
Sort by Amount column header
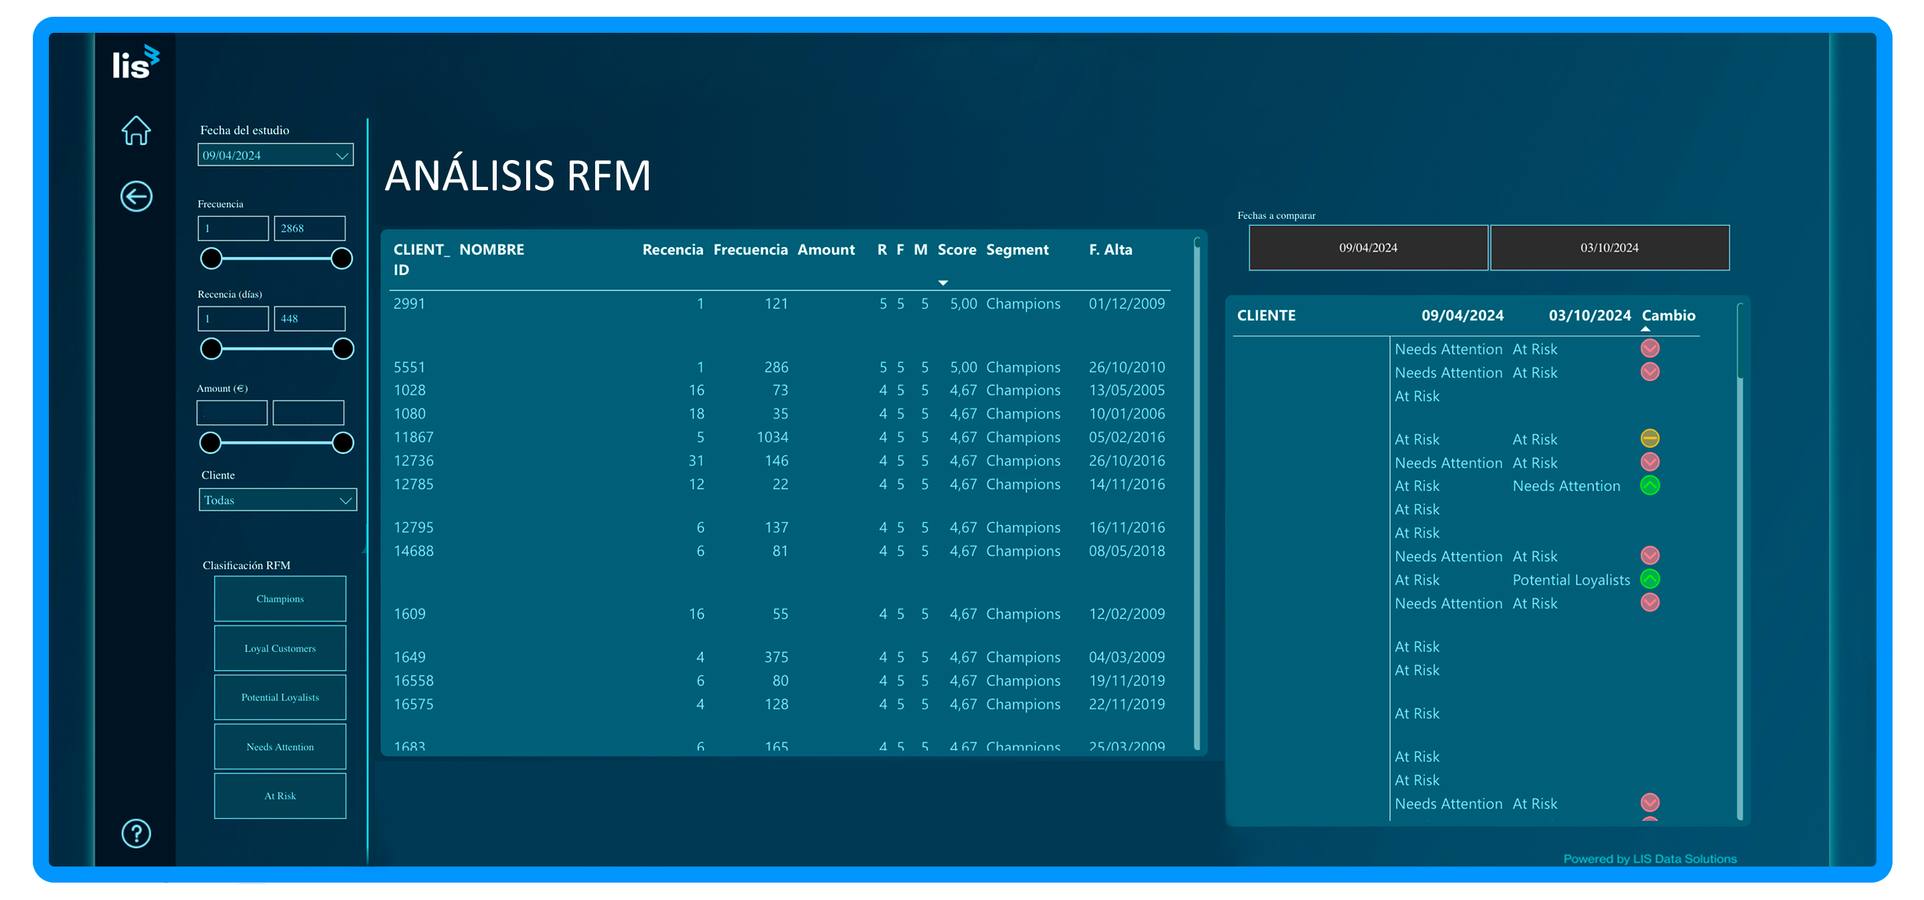pyautogui.click(x=826, y=249)
